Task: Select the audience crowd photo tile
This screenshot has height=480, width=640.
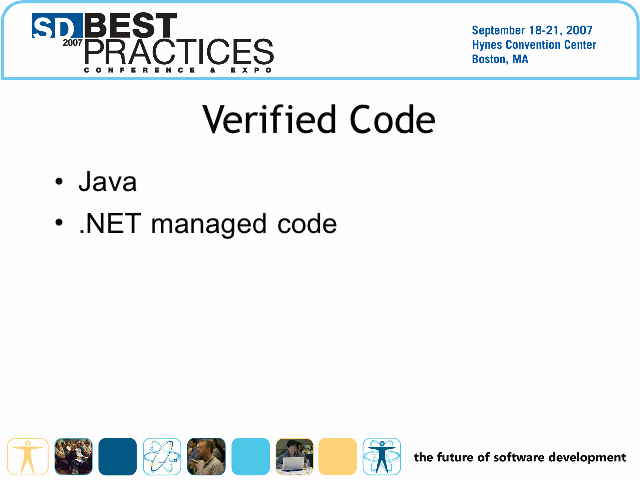Action: [x=73, y=456]
